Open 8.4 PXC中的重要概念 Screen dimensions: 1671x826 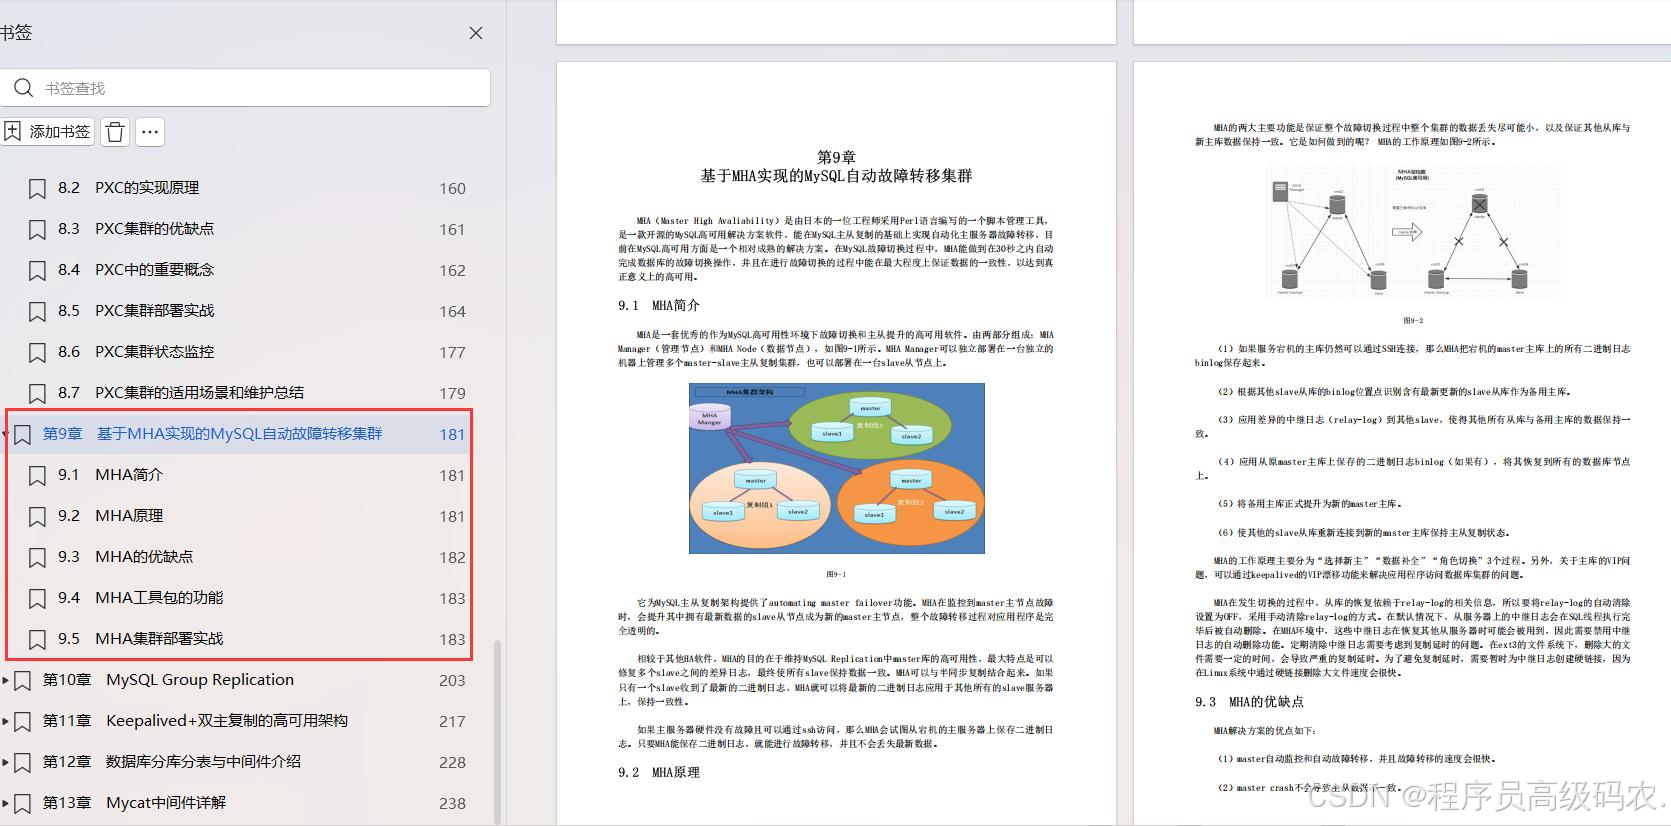click(x=136, y=270)
